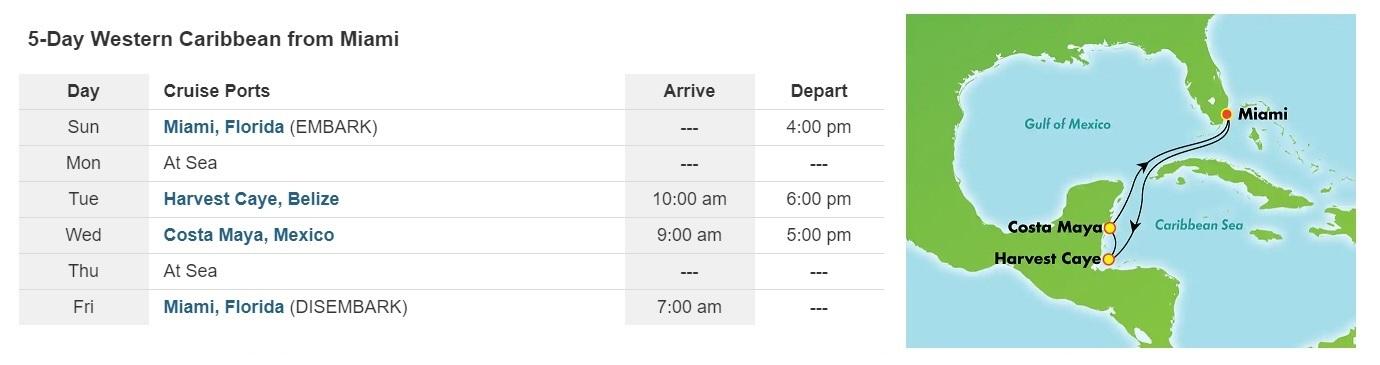Open the Miami, Florida embark link
The height and width of the screenshot is (365, 1380).
(x=223, y=127)
